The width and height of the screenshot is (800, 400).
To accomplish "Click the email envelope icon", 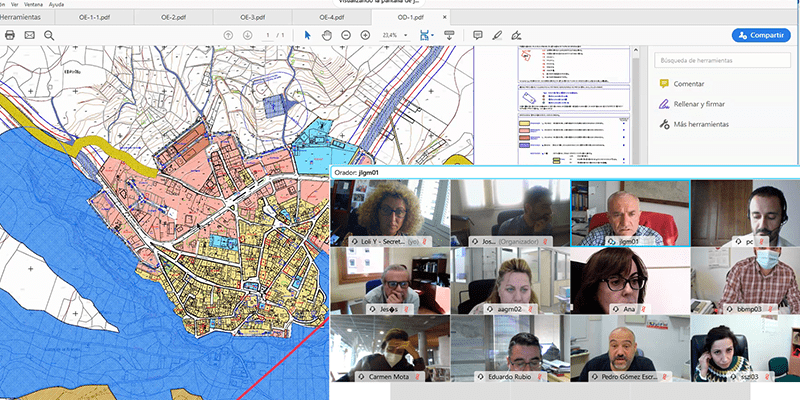I will click(29, 35).
